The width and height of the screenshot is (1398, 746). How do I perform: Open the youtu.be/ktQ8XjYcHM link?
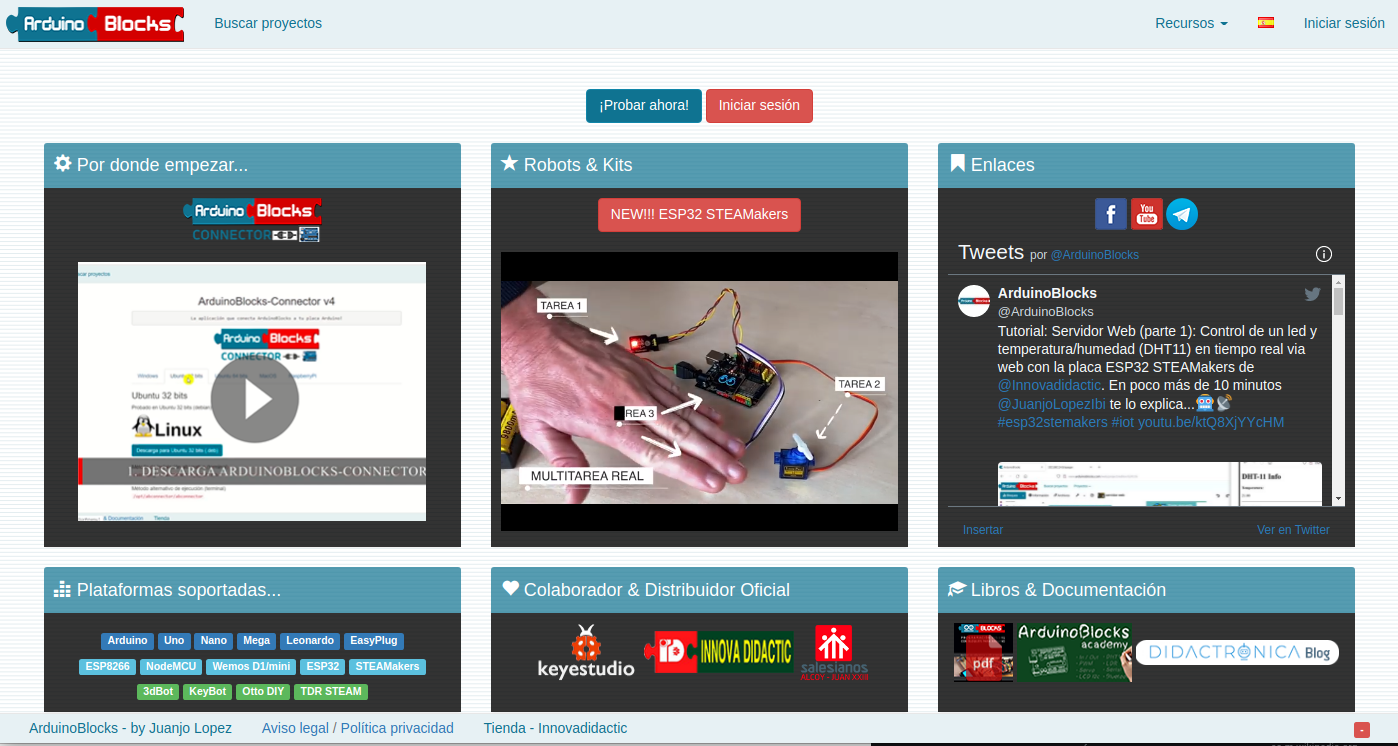coord(1211,422)
